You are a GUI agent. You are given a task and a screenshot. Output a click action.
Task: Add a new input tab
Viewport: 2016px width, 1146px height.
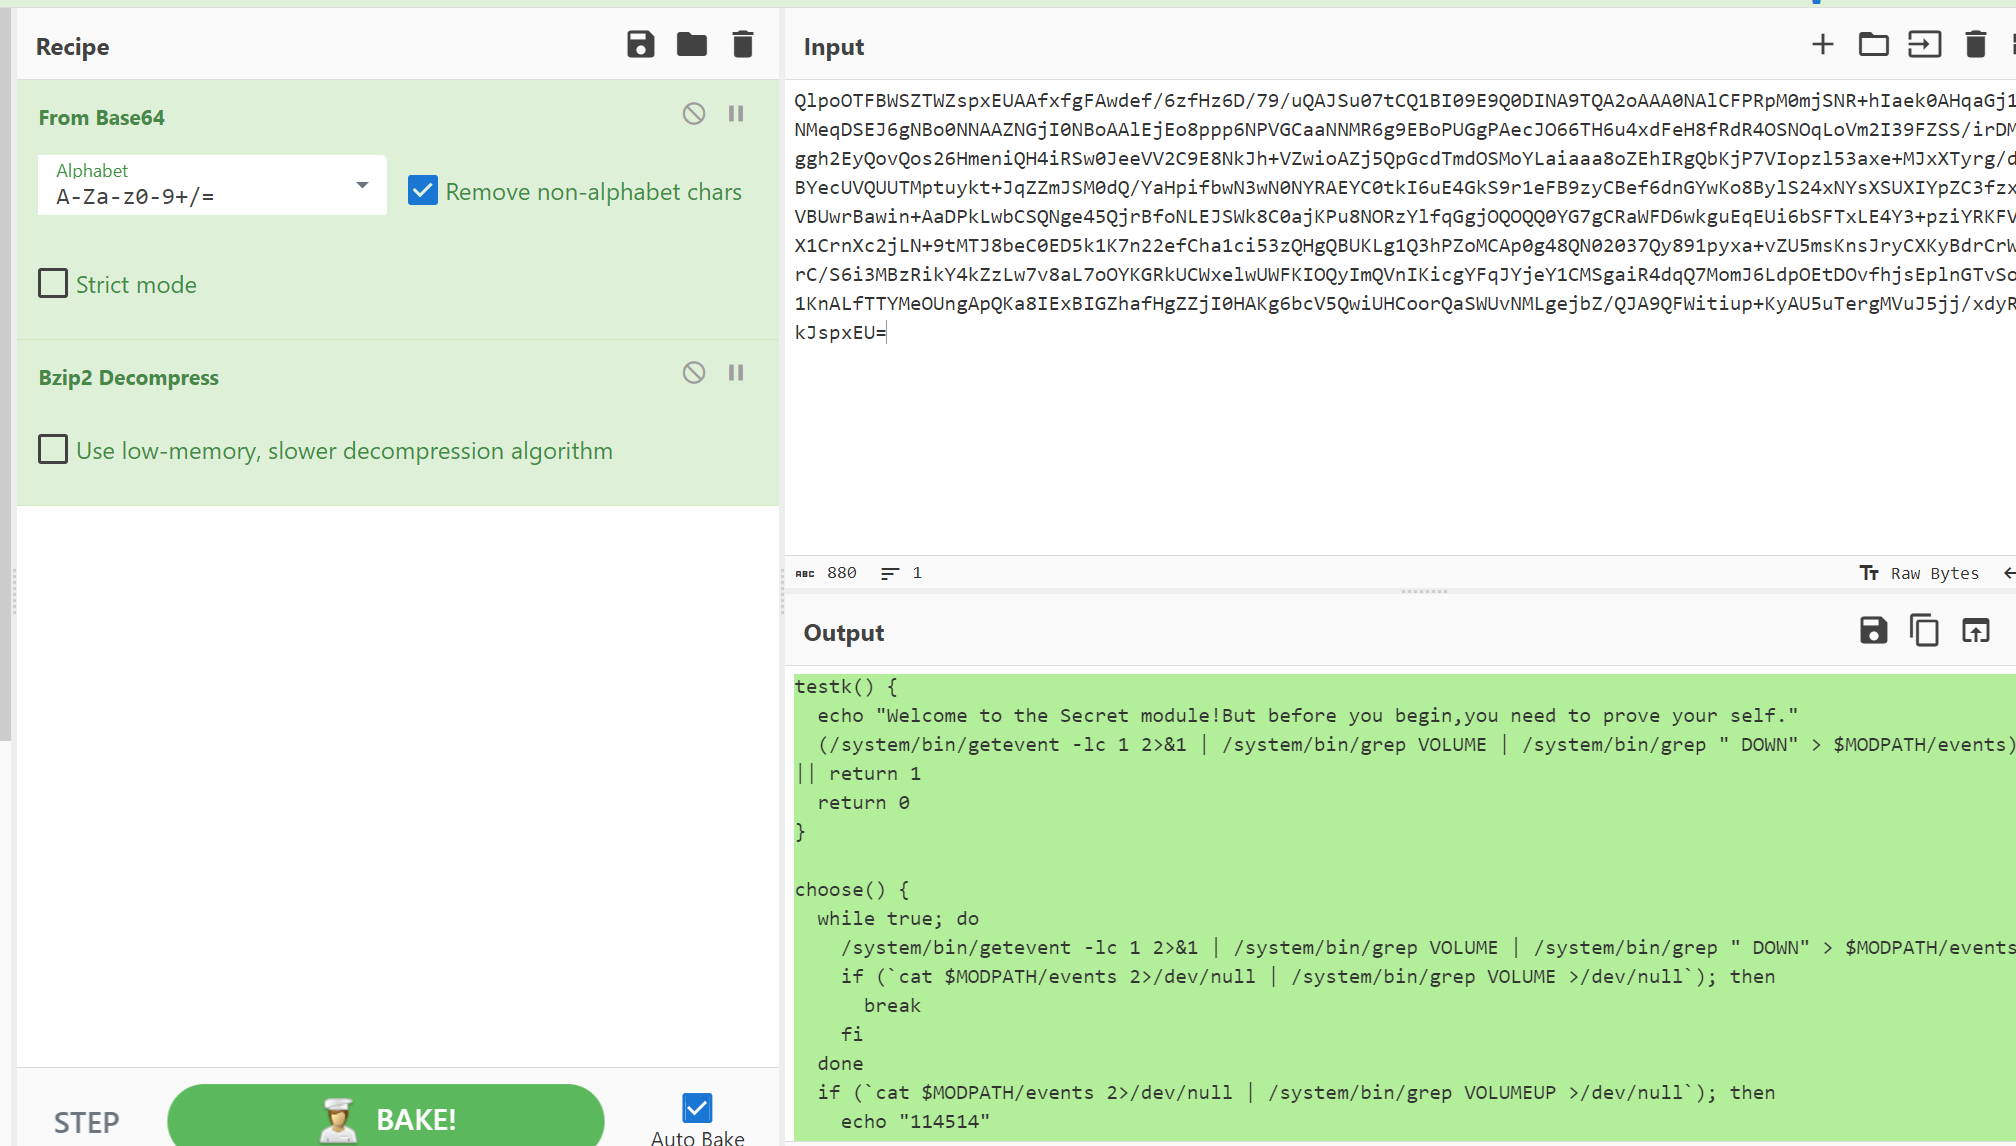coord(1822,45)
